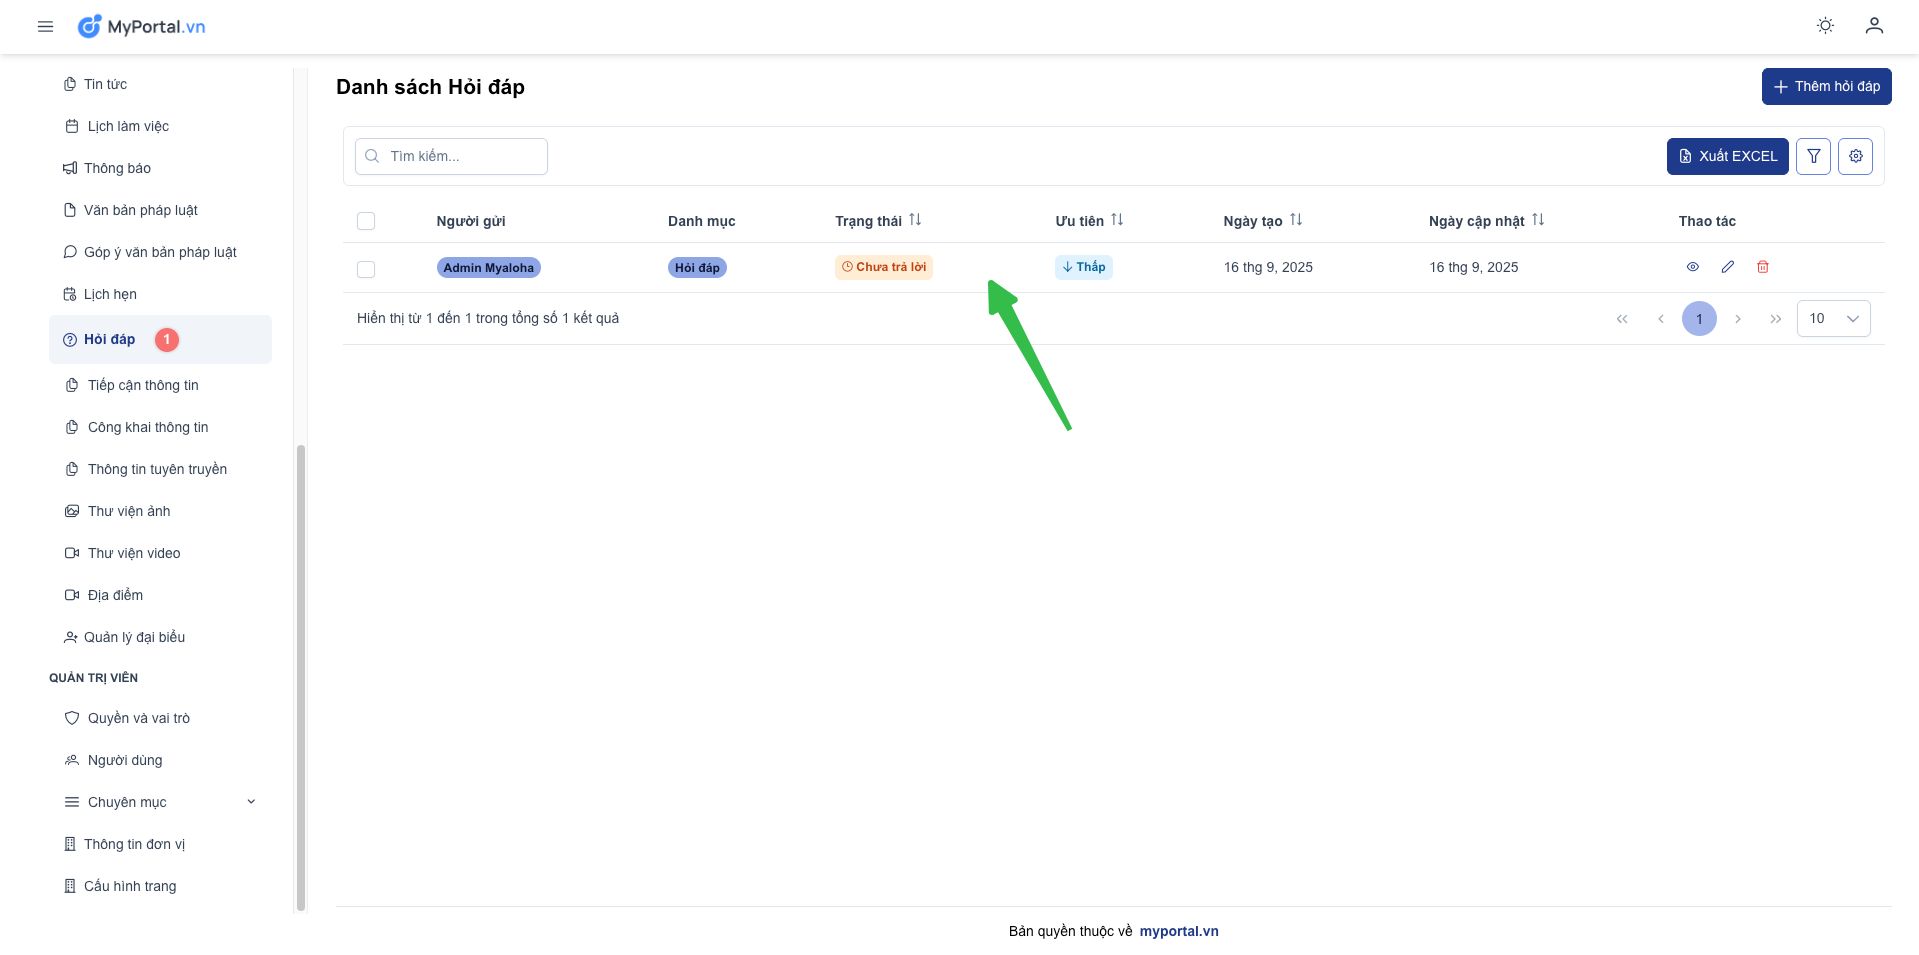View row details with eye icon

pos(1692,267)
